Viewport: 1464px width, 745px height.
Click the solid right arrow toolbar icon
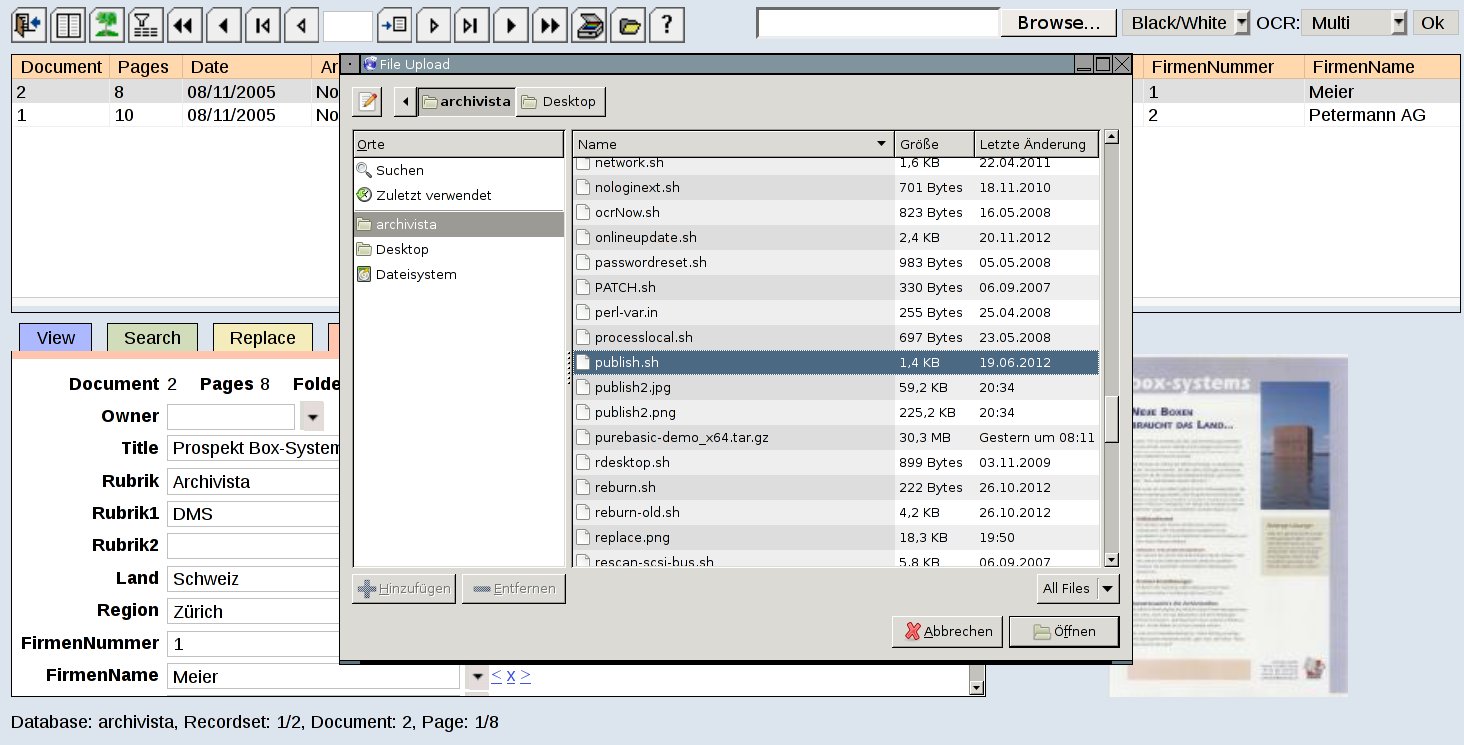[x=511, y=25]
